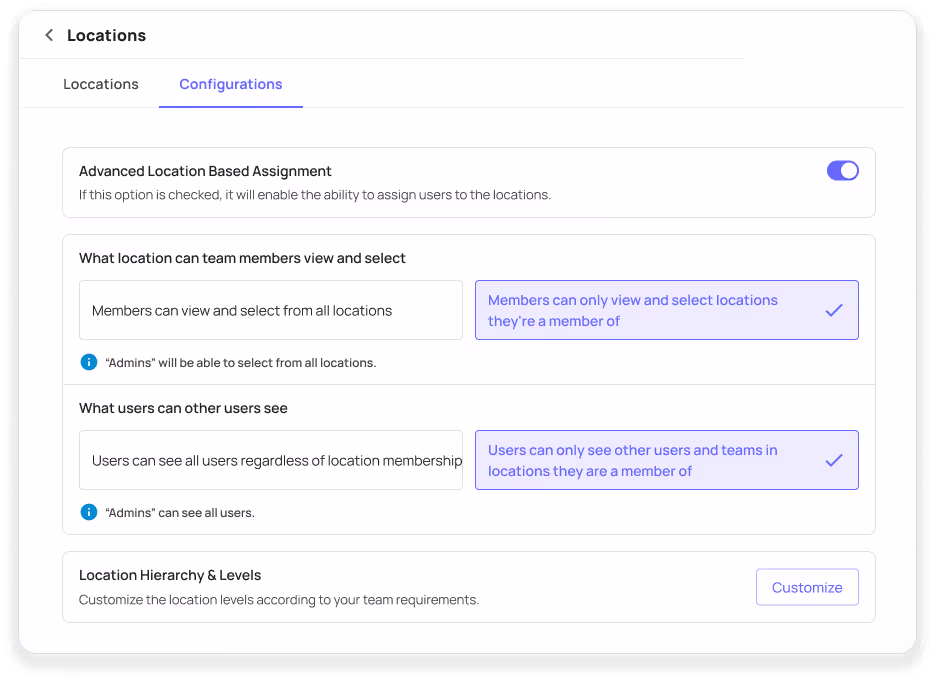Select "Members can view and select from all locations"
The width and height of the screenshot is (935, 681).
point(271,310)
